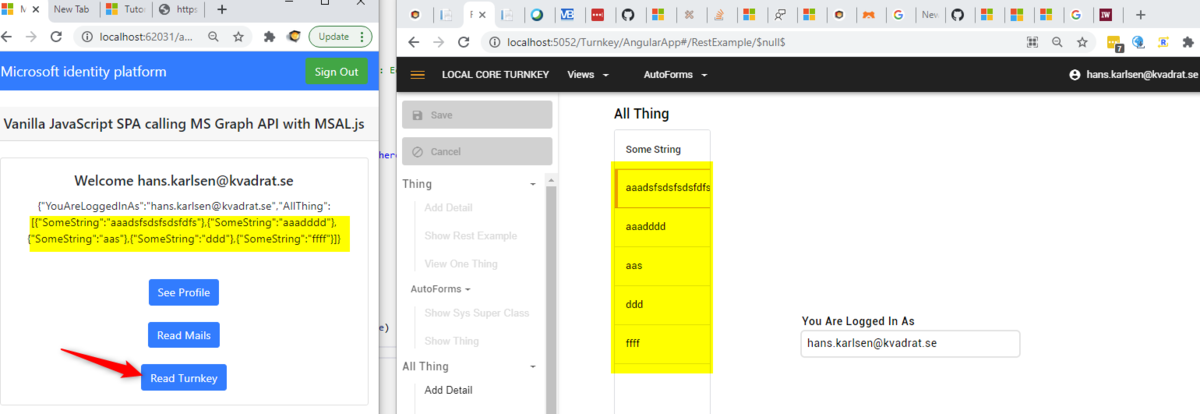Open the three-dot menu in the left Chrome window
This screenshot has width=1200, height=414.
(363, 36)
